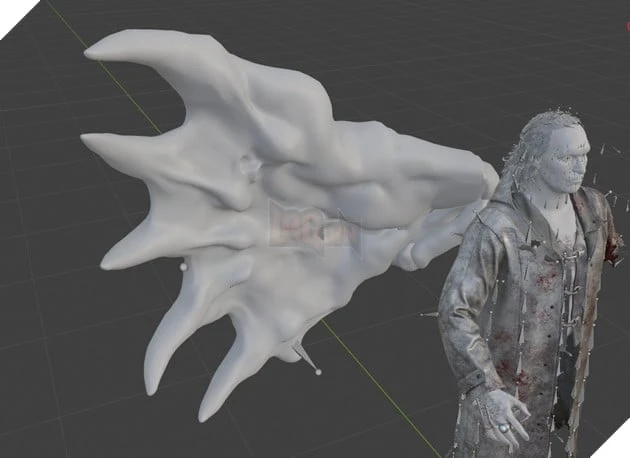Select small bone dot on mesh's left side
630x458 pixels.
(x=183, y=268)
